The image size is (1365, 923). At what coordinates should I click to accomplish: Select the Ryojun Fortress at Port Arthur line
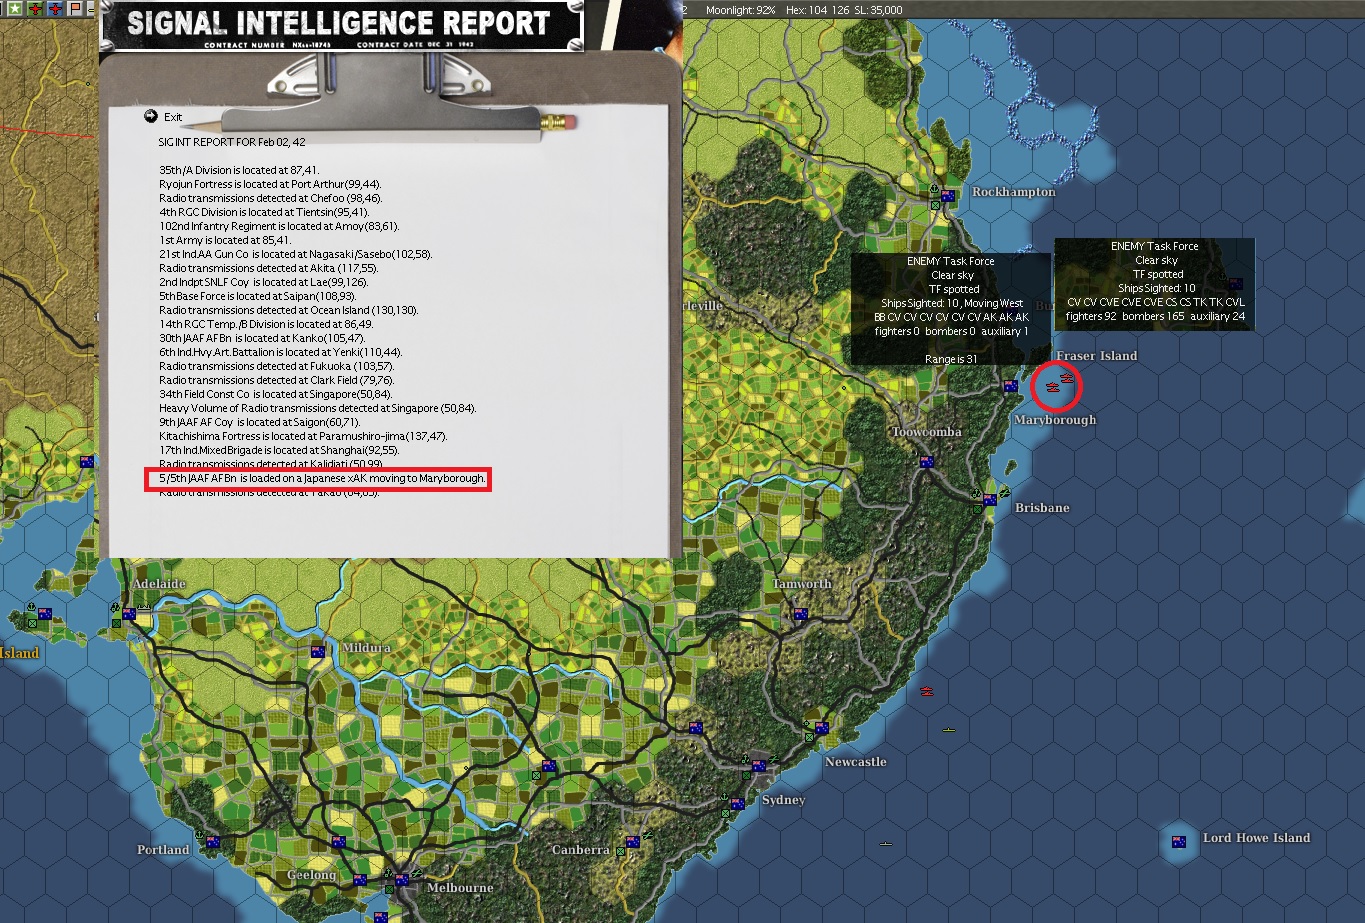[x=270, y=184]
